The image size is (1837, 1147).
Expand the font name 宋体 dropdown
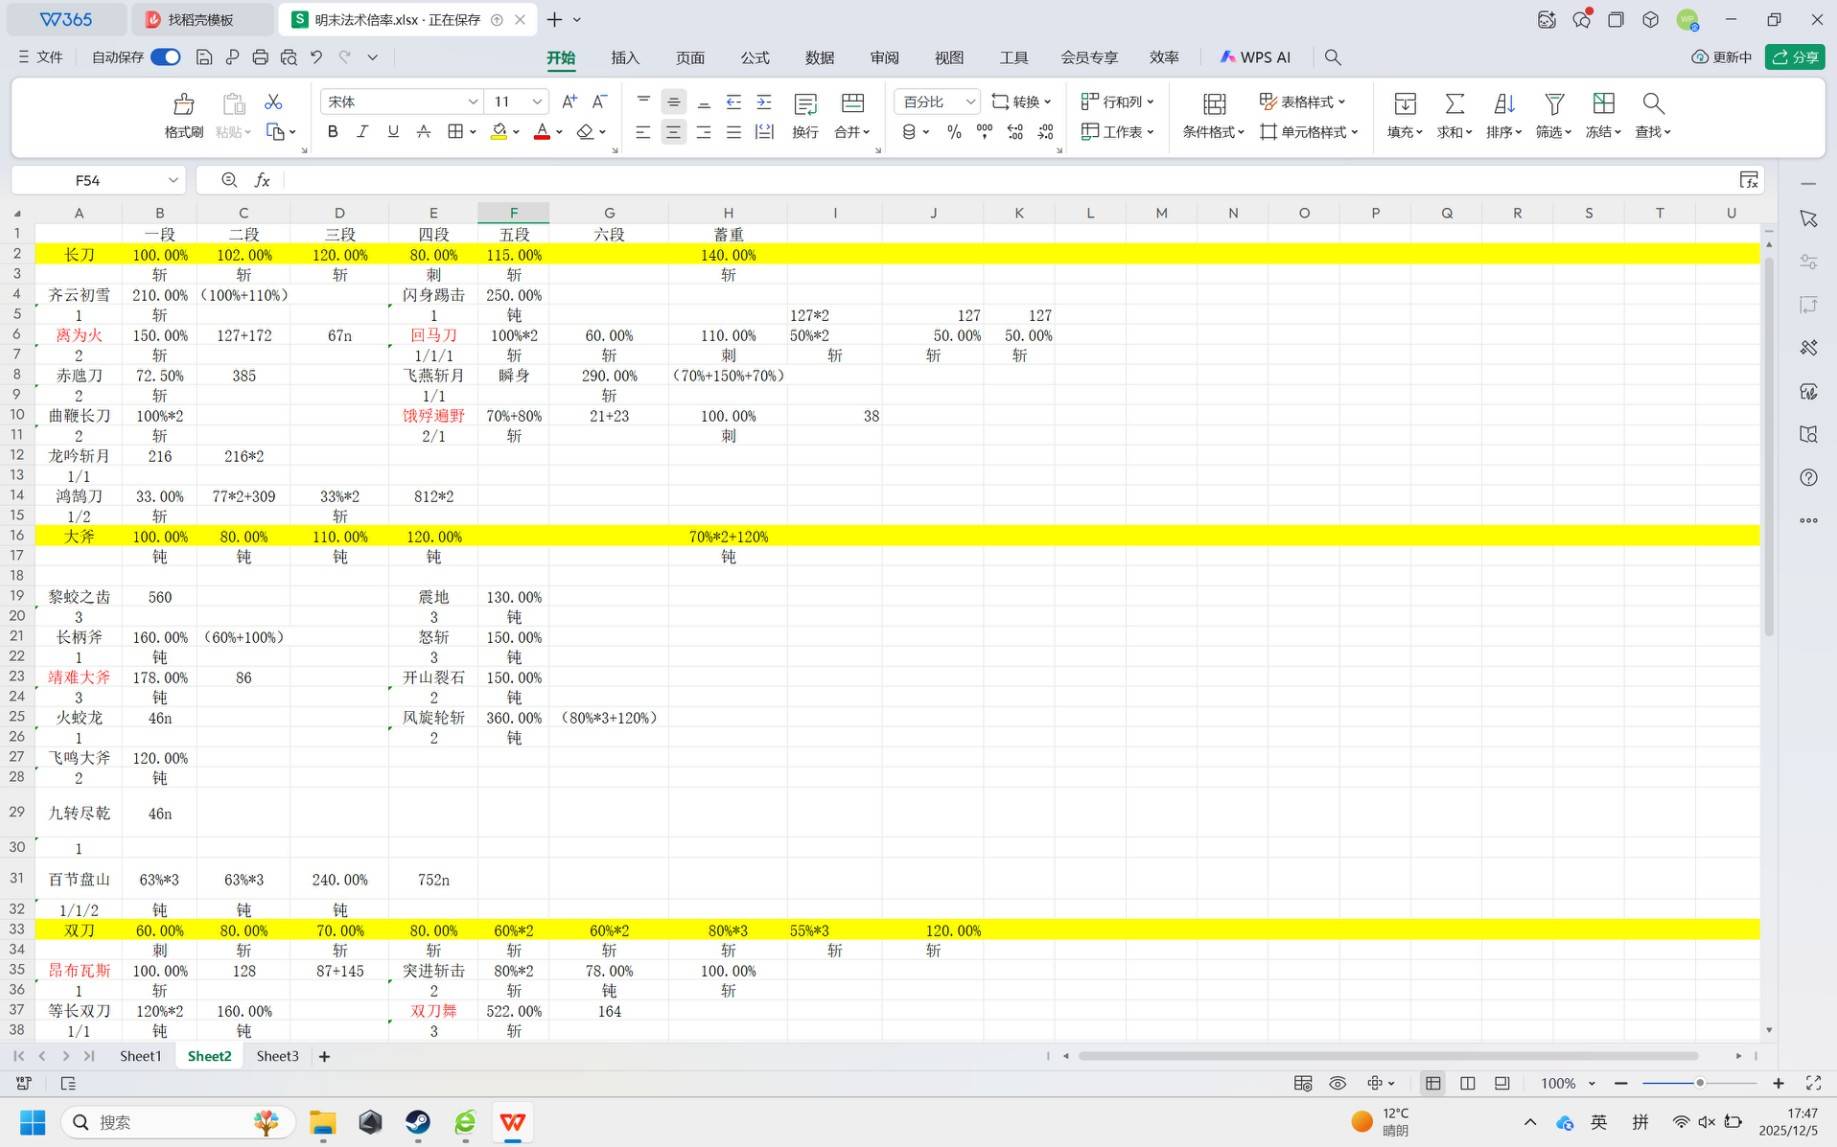click(472, 102)
